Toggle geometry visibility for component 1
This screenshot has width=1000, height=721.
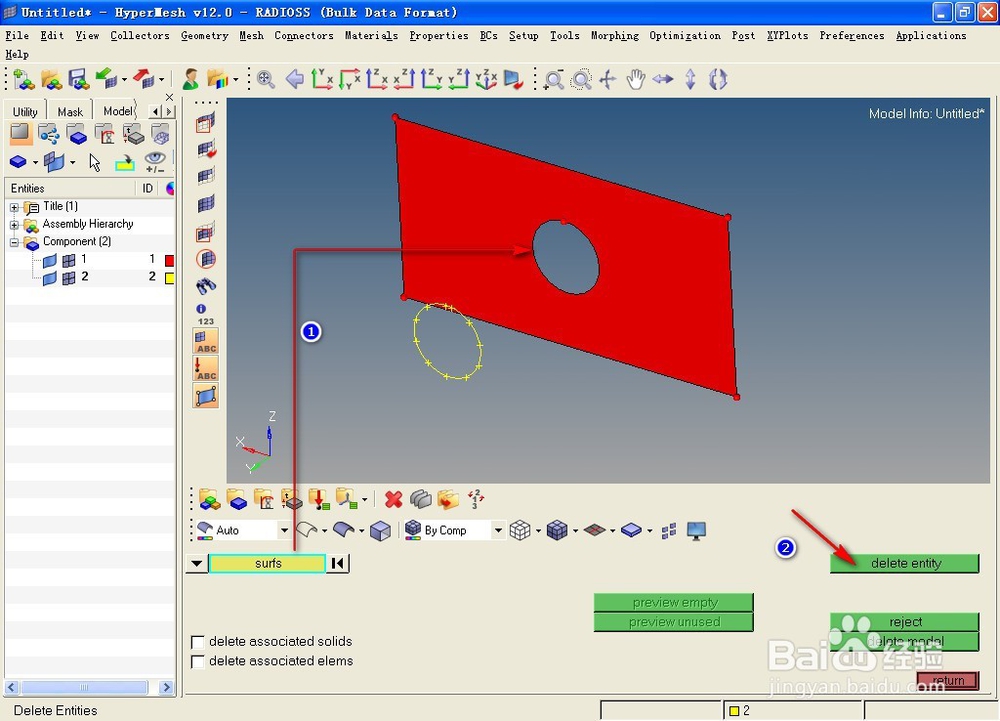click(x=50, y=259)
